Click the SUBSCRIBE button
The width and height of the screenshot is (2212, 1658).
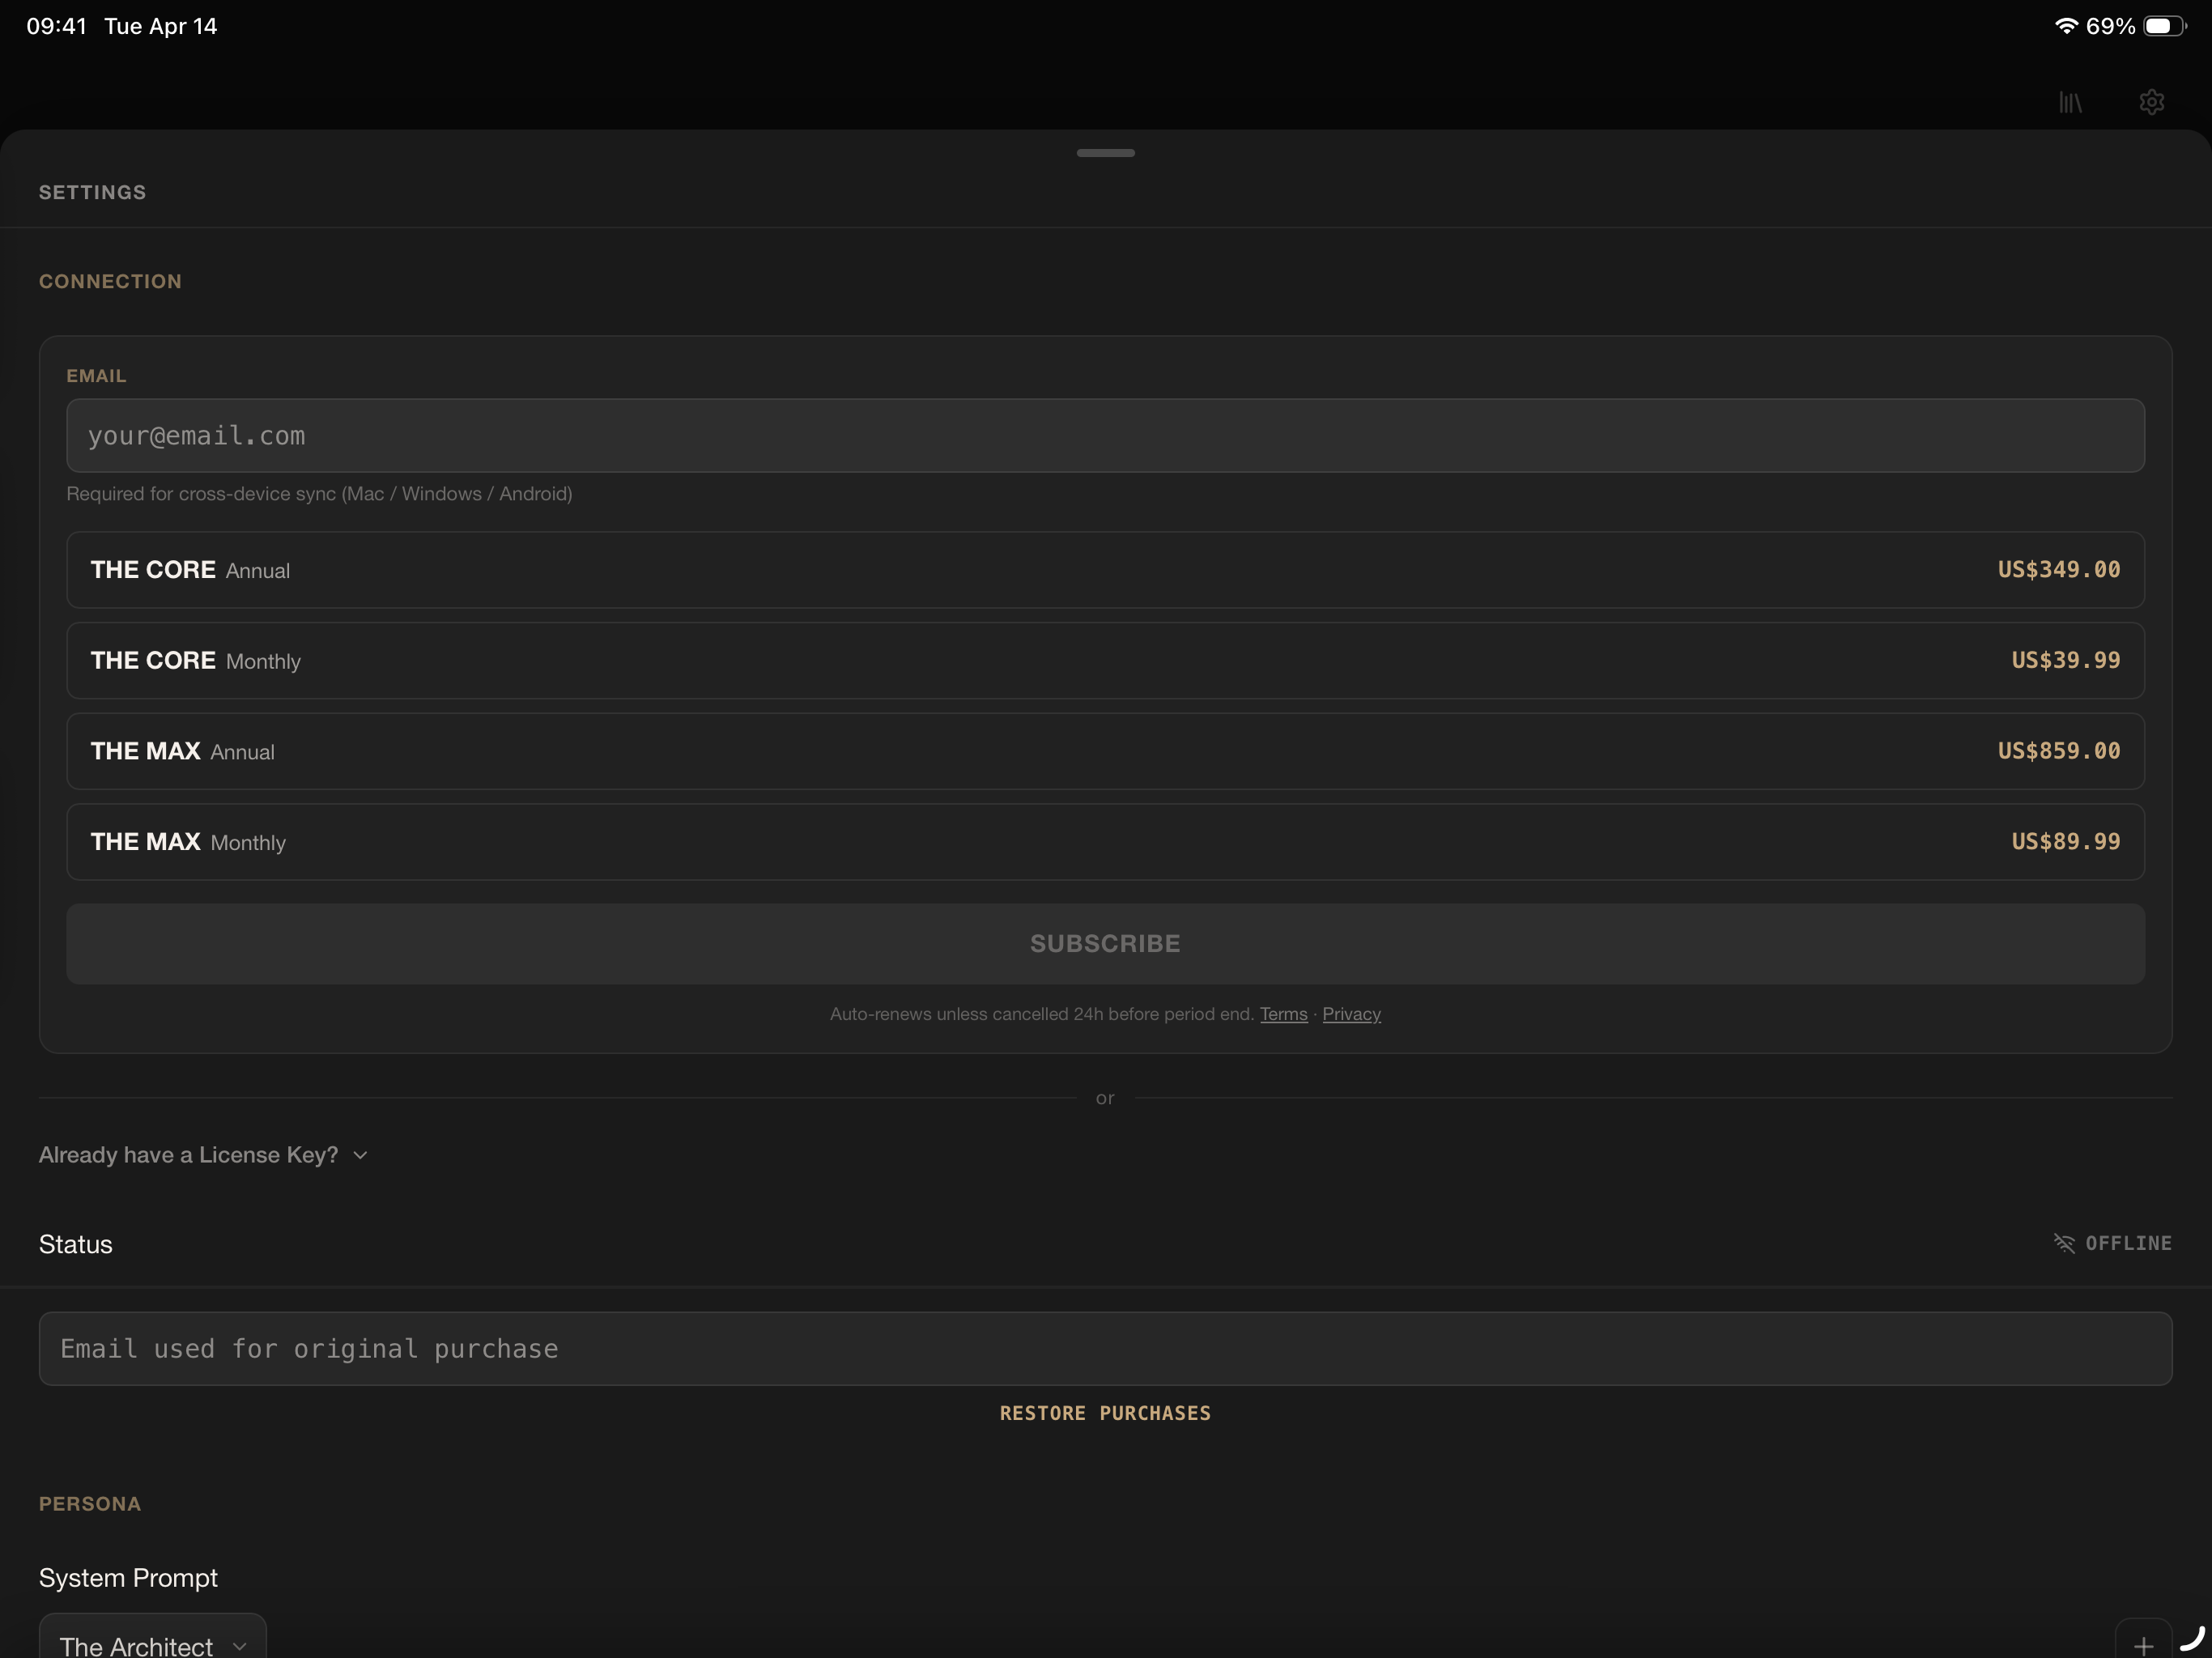click(x=1105, y=944)
